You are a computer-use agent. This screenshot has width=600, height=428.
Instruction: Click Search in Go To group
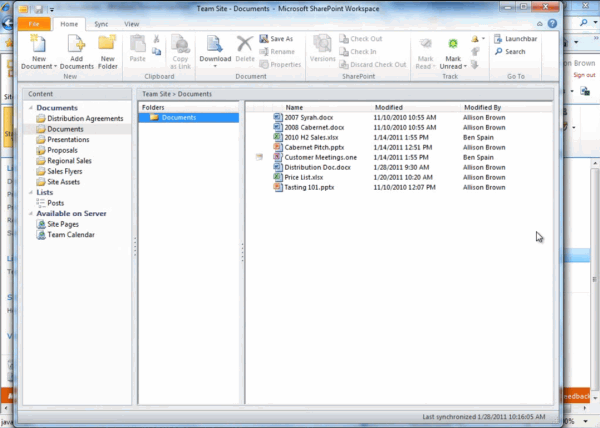[510, 52]
